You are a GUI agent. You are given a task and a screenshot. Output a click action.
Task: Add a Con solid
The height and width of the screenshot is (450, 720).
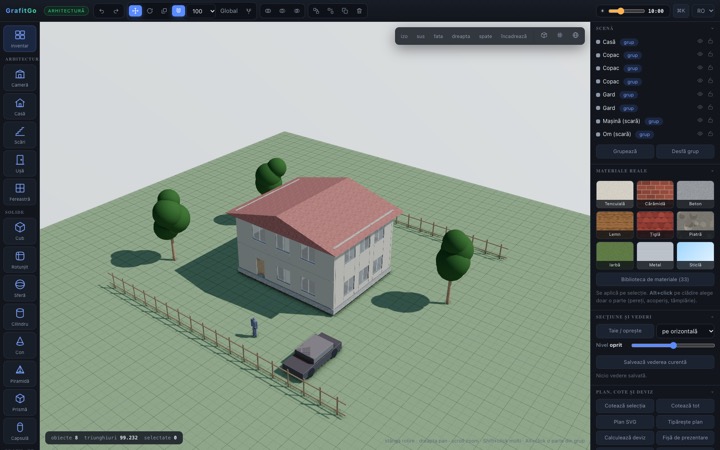(20, 345)
